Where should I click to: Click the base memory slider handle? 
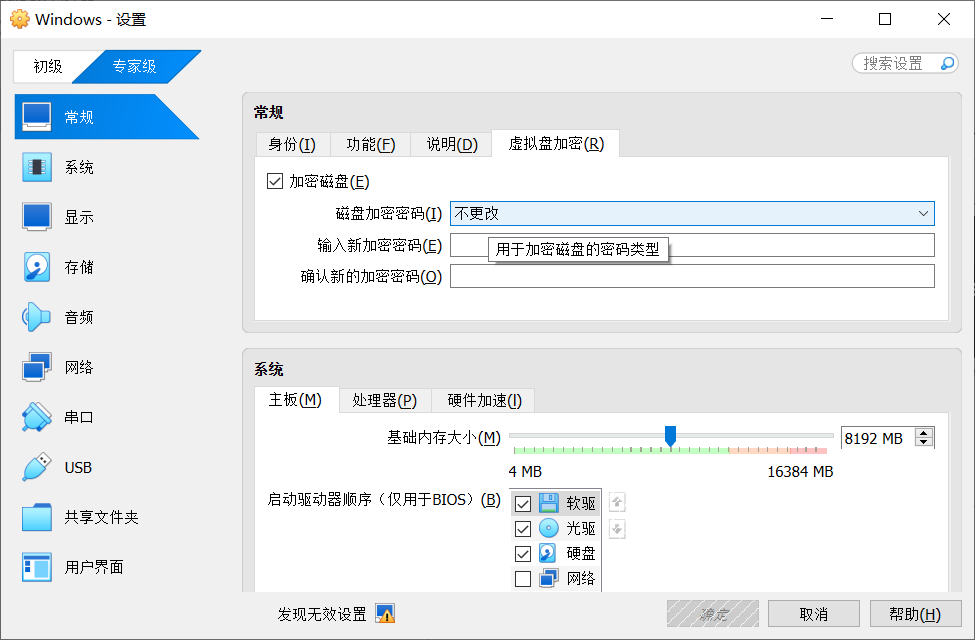coord(671,435)
